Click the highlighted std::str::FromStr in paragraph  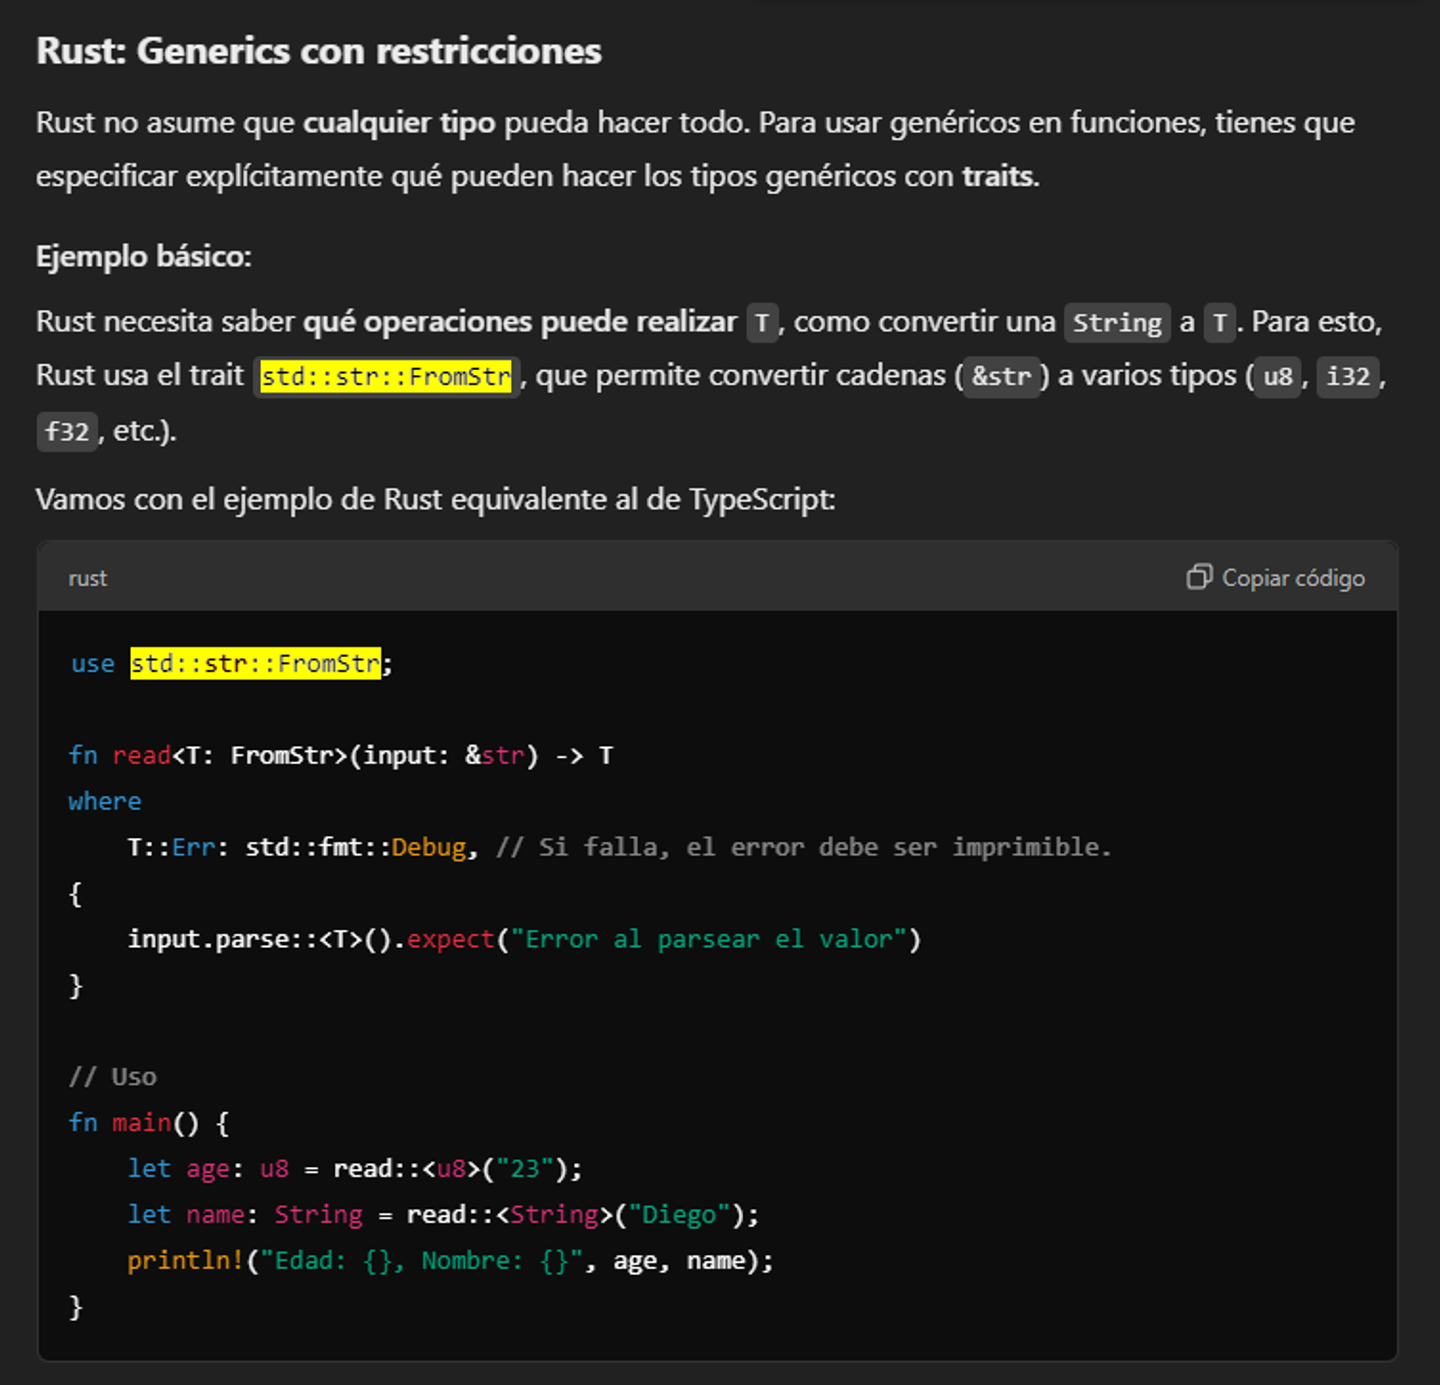(x=386, y=376)
